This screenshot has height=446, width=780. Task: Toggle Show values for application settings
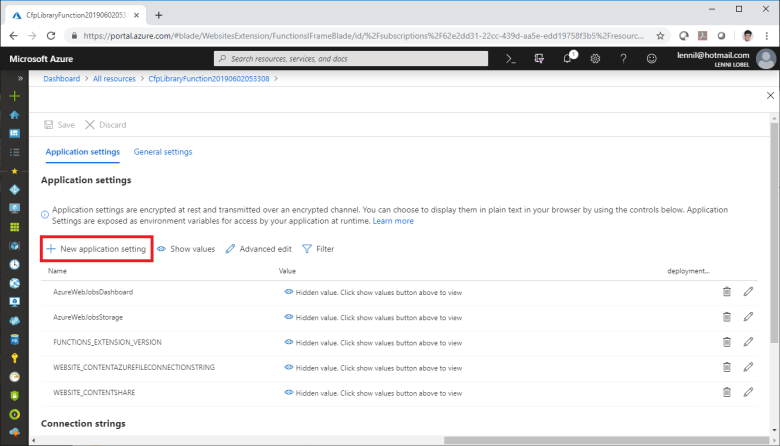186,249
